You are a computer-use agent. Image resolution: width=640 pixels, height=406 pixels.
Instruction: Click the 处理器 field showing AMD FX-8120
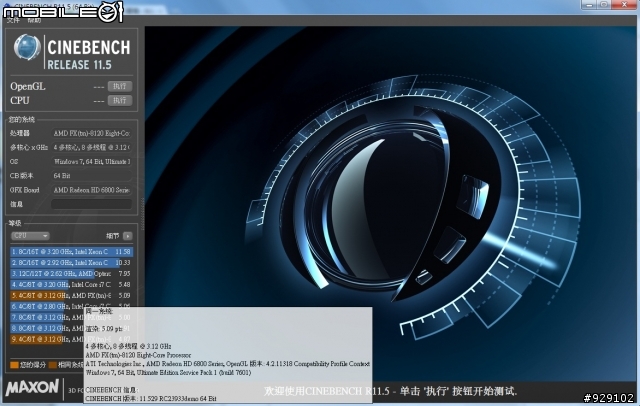pyautogui.click(x=91, y=133)
